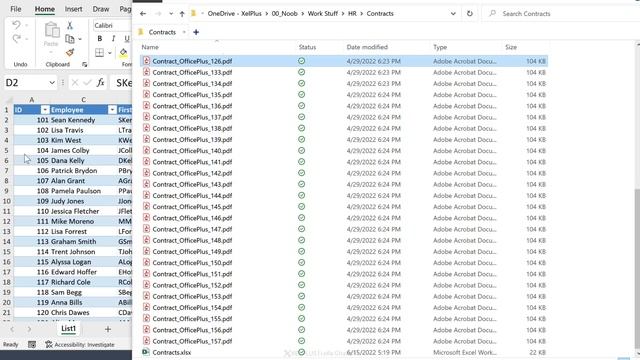
Task: Click Accessibility: Investigate in status bar
Action: pyautogui.click(x=80, y=344)
